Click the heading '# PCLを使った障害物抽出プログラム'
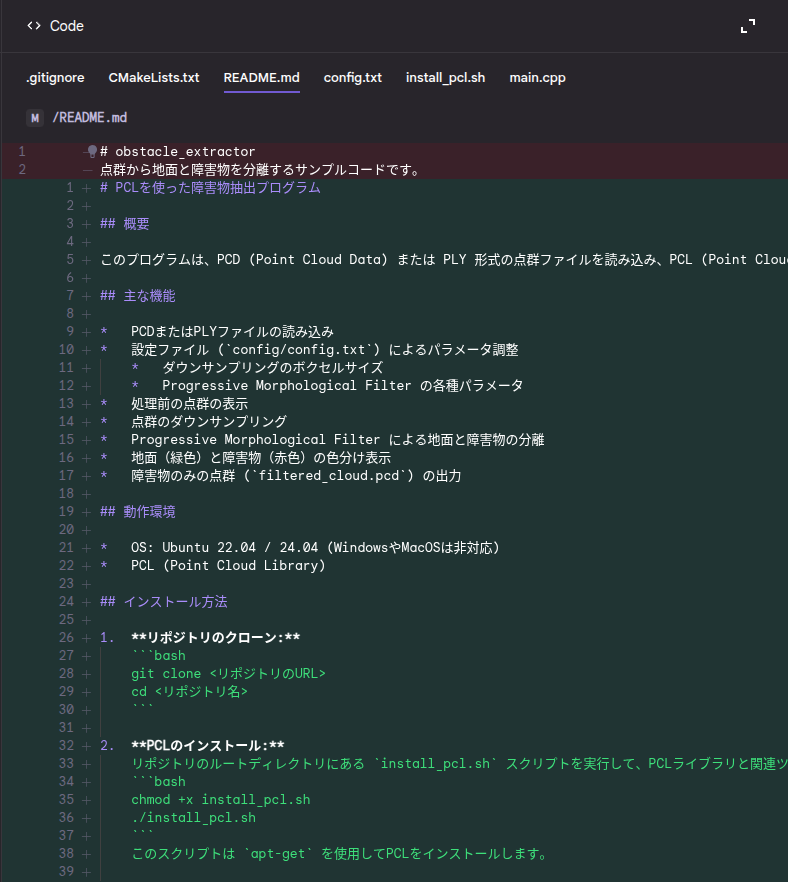Screen dimensions: 788x882 point(210,188)
